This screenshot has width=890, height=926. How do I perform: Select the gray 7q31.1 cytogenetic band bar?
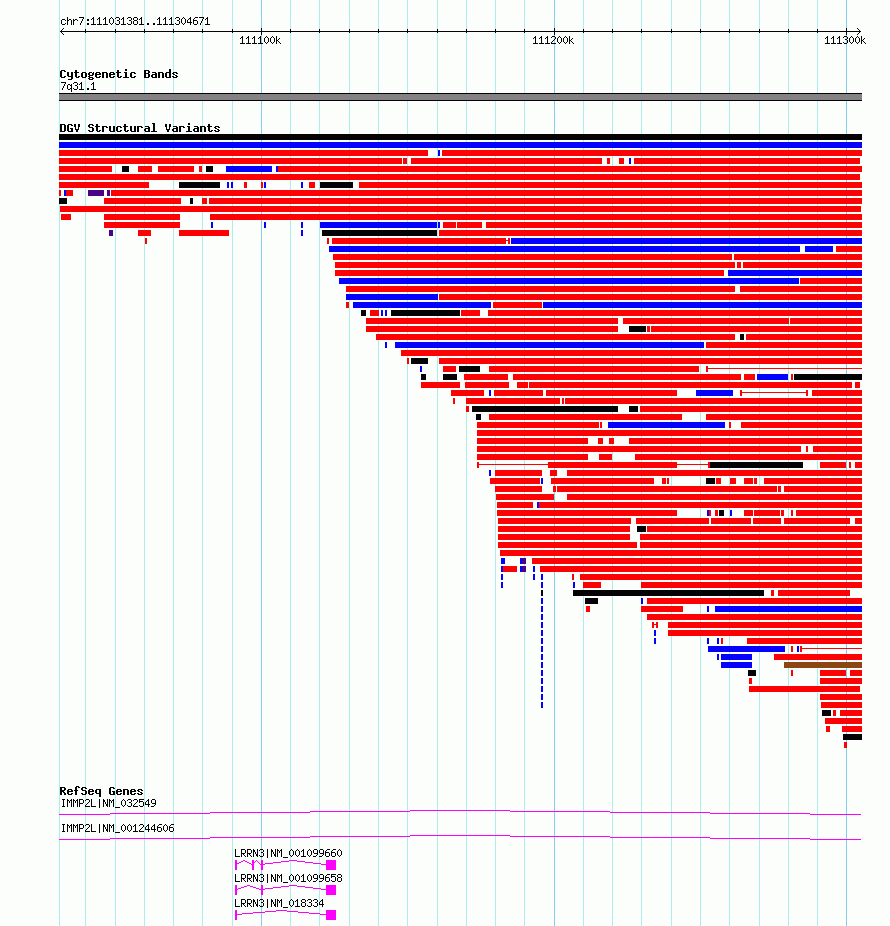tap(460, 97)
